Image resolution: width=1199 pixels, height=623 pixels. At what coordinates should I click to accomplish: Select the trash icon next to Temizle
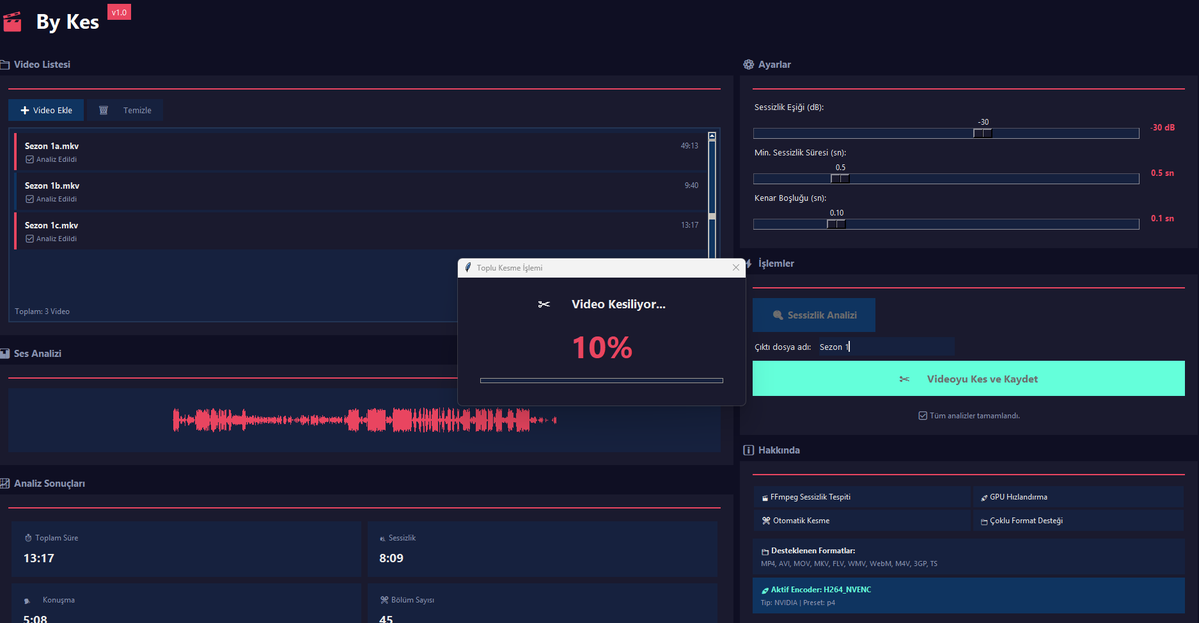point(103,110)
